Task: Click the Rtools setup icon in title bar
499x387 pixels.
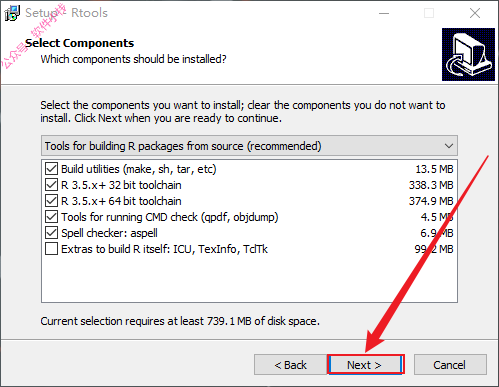Action: pos(12,13)
